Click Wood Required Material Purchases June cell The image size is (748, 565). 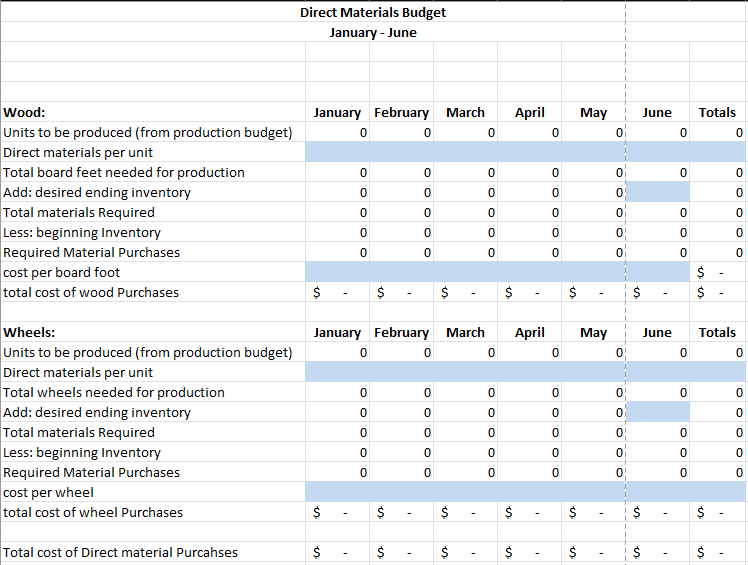(x=657, y=252)
